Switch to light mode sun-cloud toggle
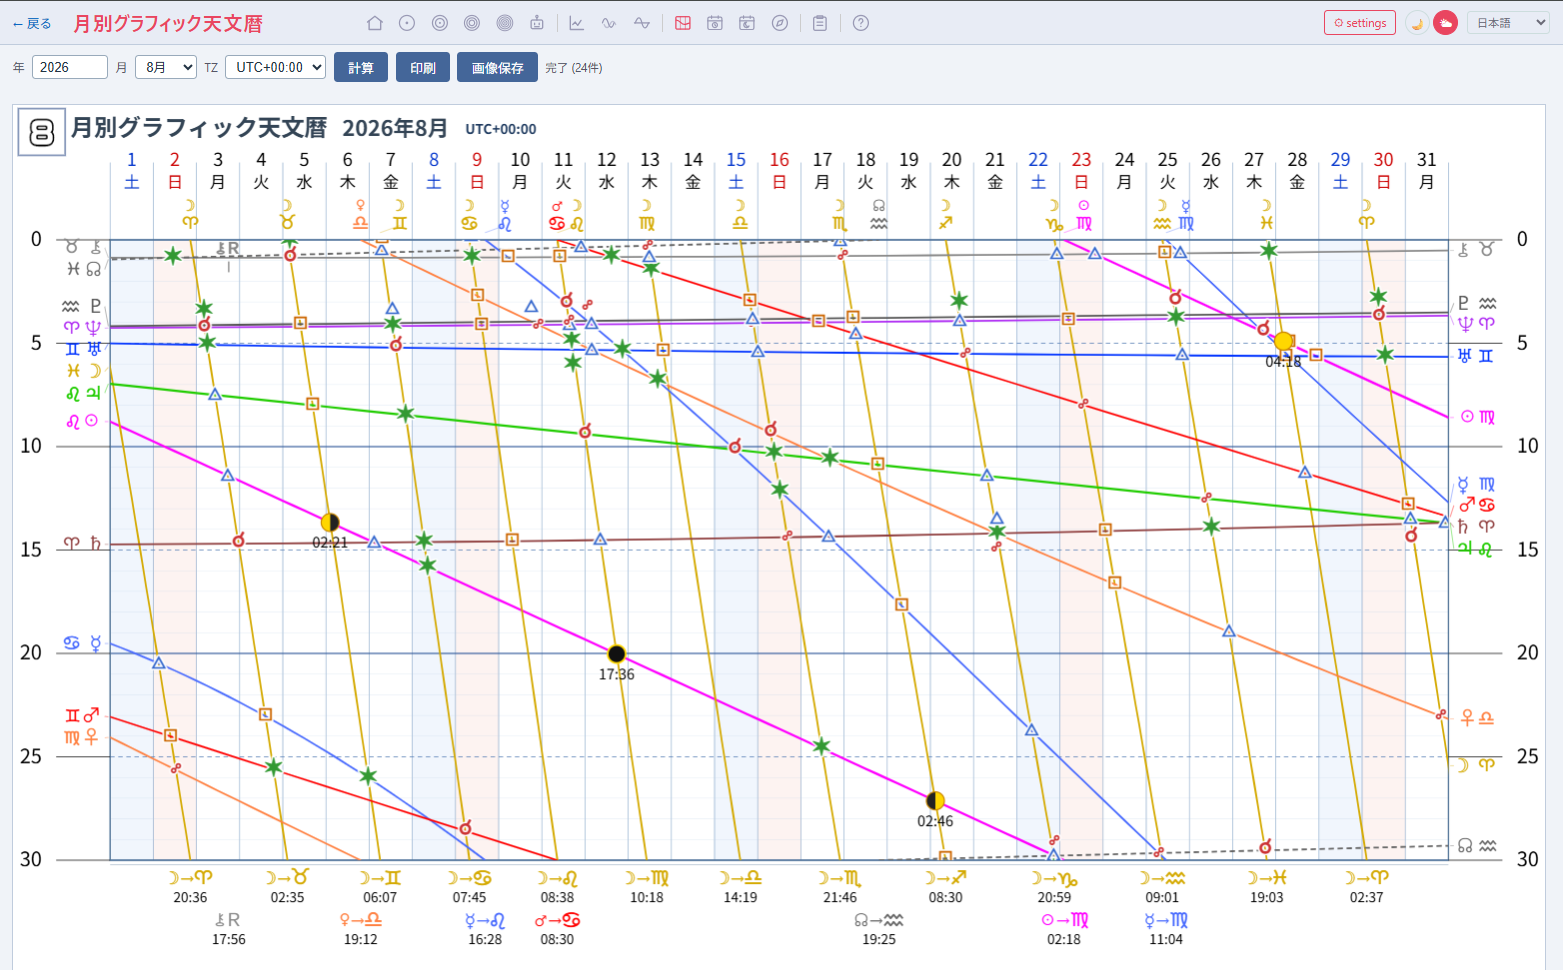 [x=1445, y=23]
